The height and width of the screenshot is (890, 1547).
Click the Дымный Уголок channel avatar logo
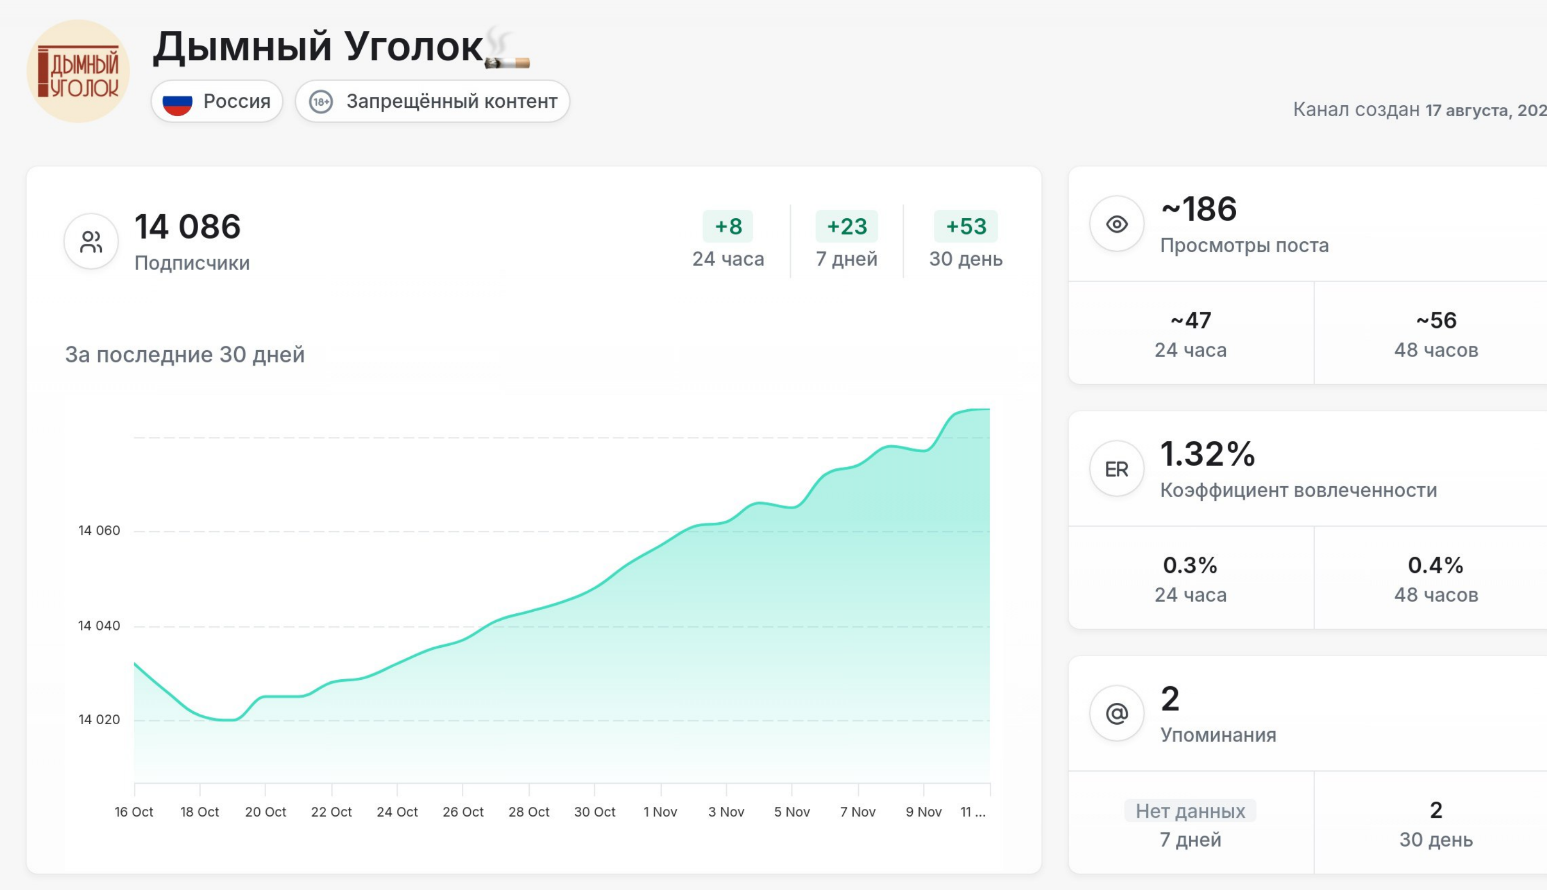coord(78,72)
